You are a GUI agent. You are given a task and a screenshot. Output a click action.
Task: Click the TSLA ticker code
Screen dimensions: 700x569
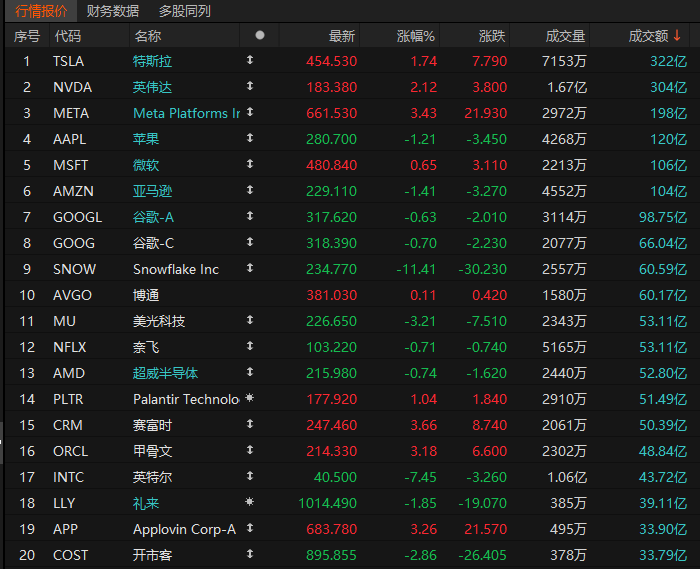tap(68, 61)
